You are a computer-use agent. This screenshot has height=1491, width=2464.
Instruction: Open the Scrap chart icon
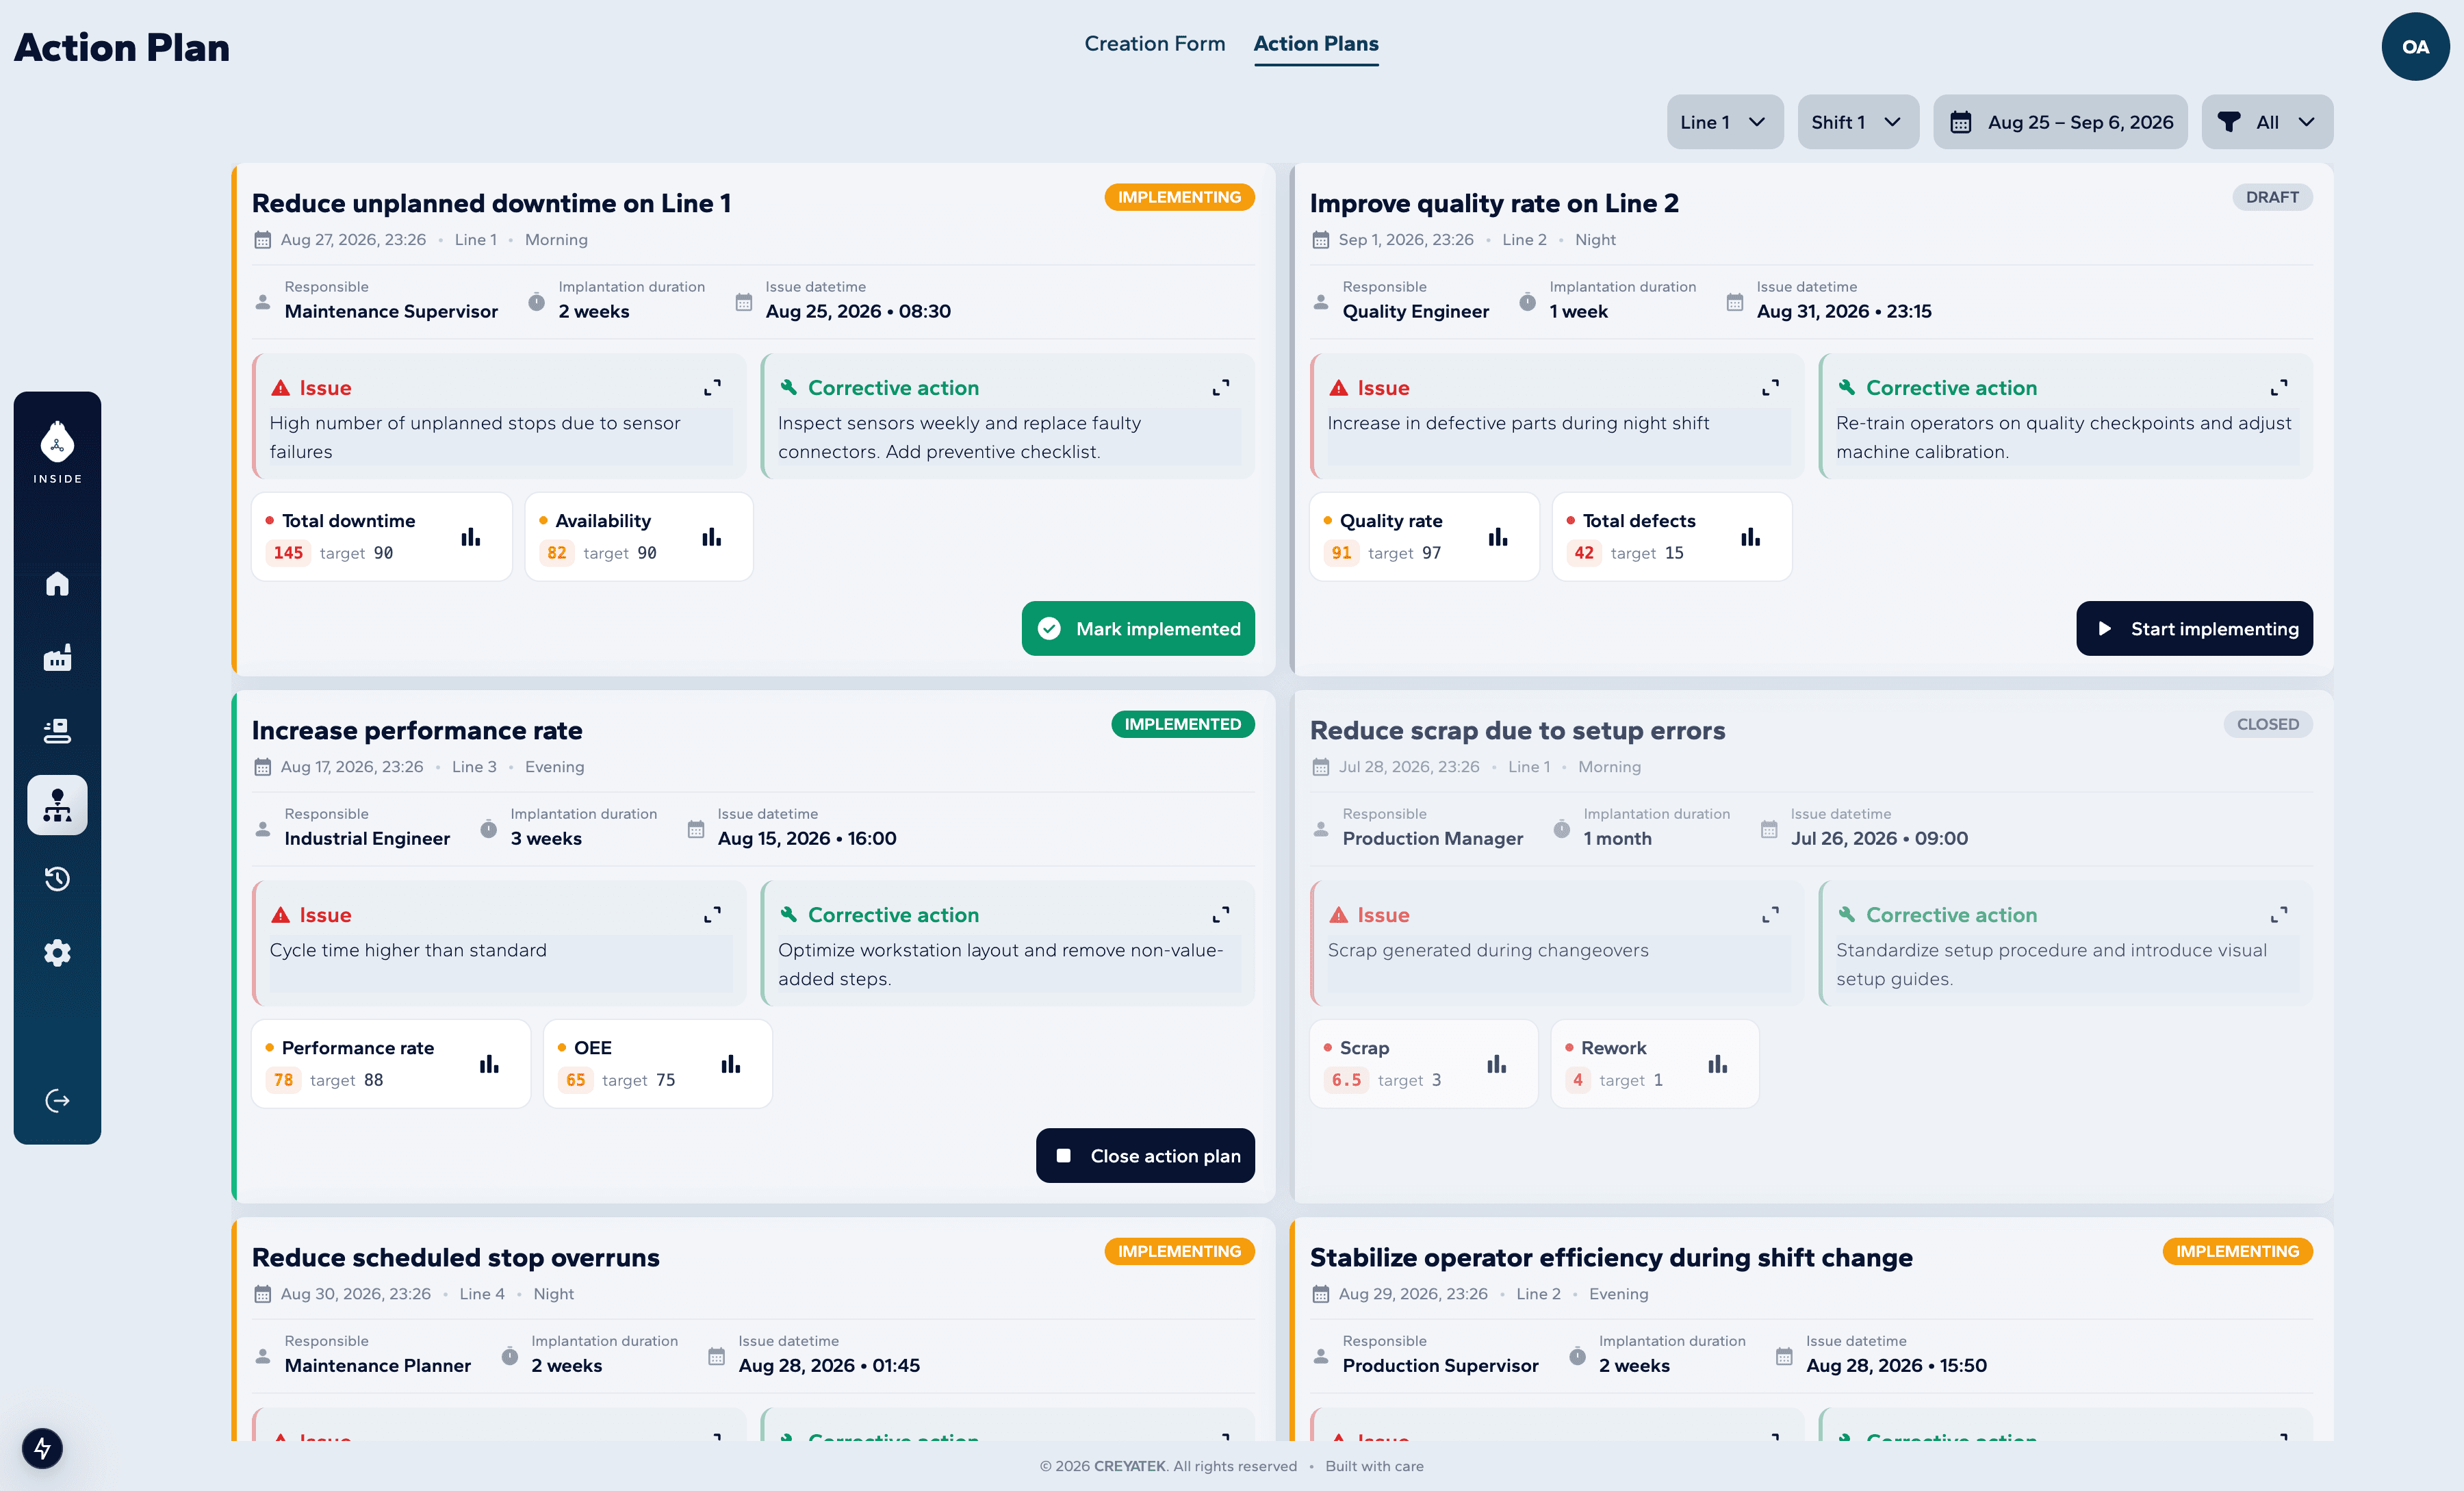1496,1064
